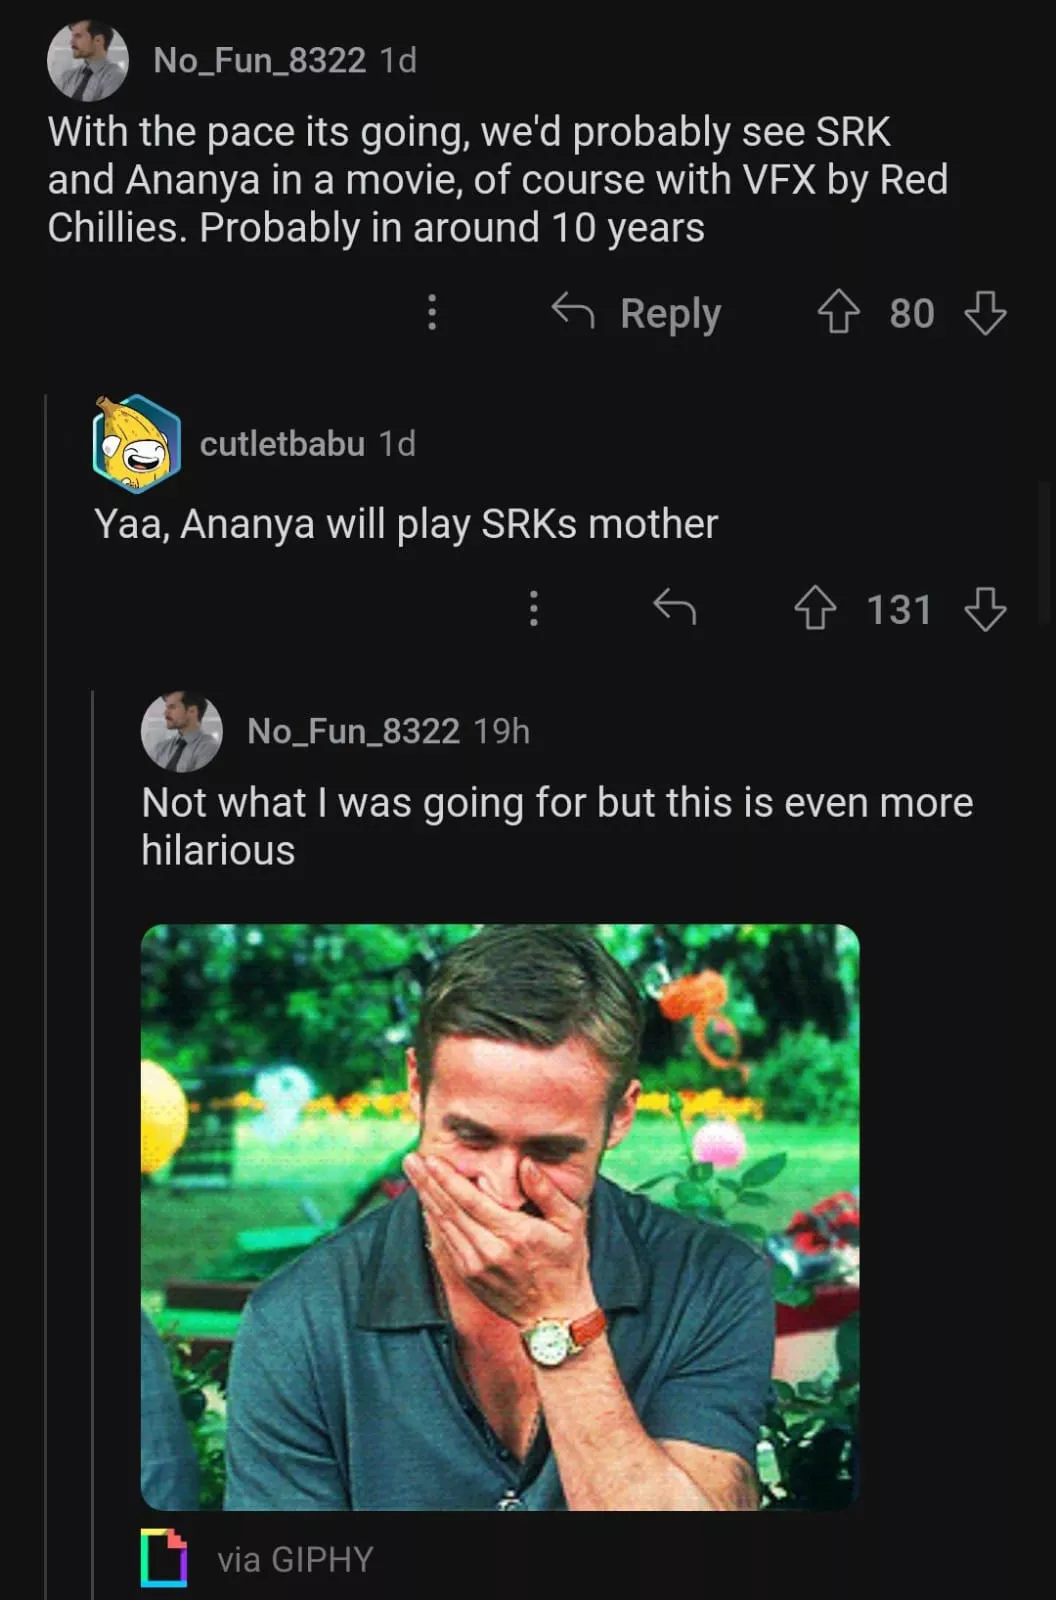Open No_Fun_8322 avatar on top comment
1056x1600 pixels.
[x=88, y=61]
